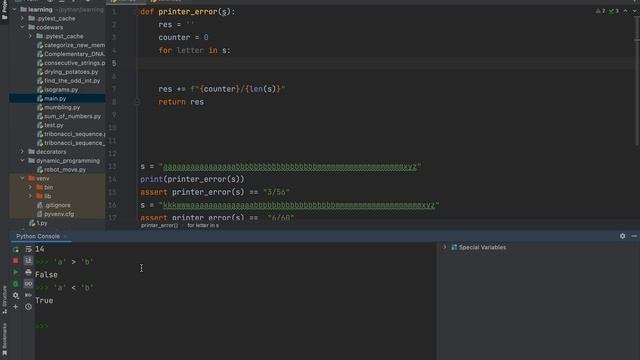
Task: Toggle scroll to end of console
Action: click(x=28, y=260)
